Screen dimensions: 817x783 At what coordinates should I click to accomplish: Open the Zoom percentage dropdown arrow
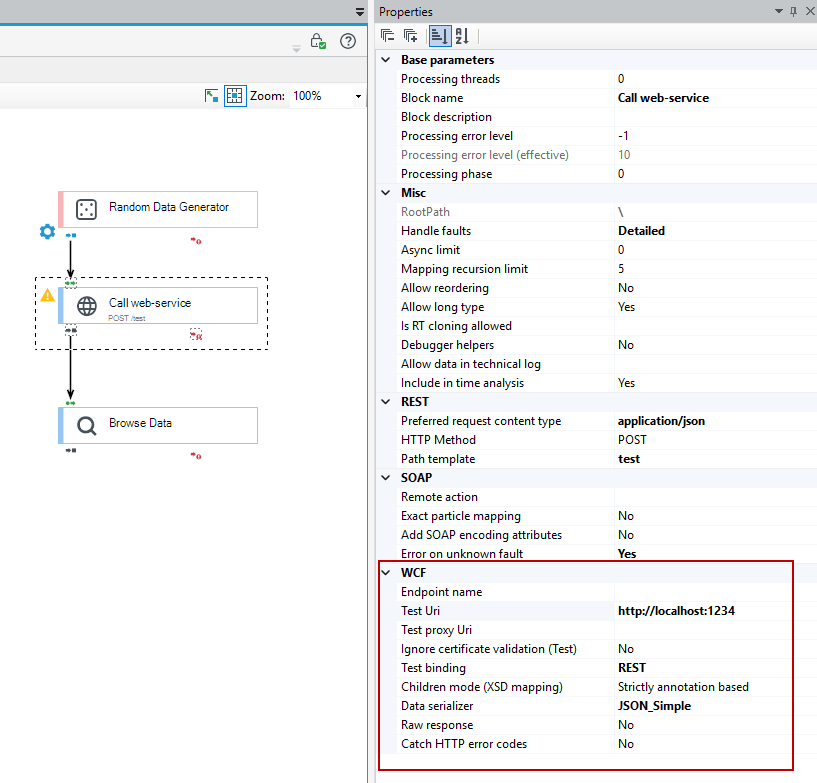[358, 96]
